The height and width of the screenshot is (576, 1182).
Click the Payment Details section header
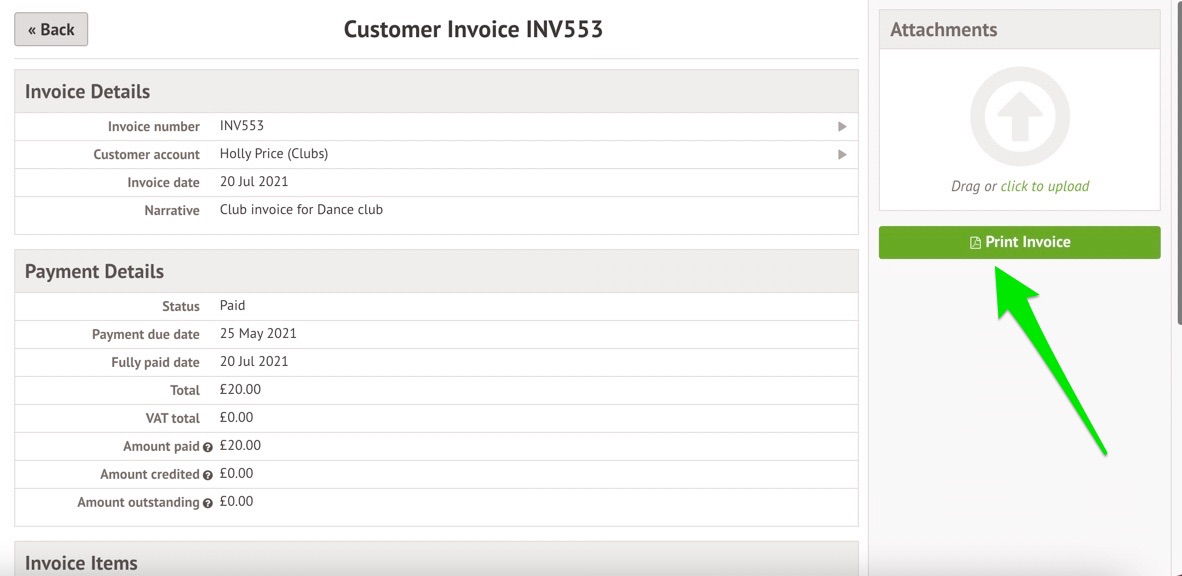click(x=94, y=272)
